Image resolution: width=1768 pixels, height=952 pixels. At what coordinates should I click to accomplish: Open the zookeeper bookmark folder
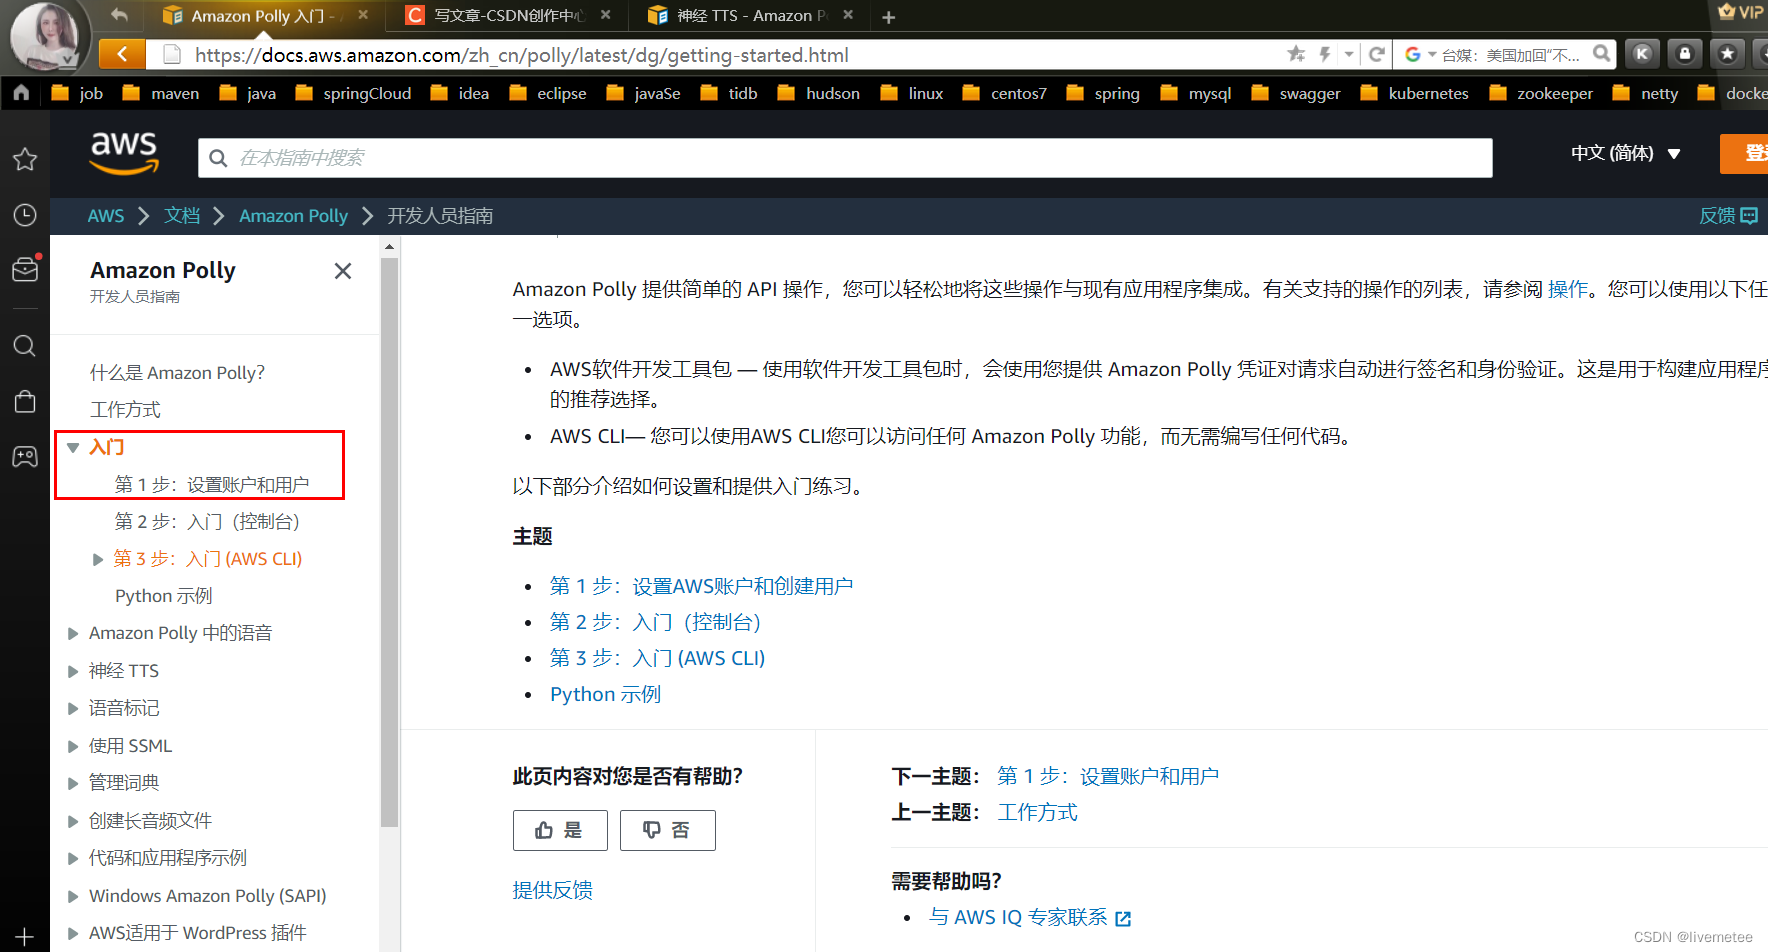click(1541, 93)
